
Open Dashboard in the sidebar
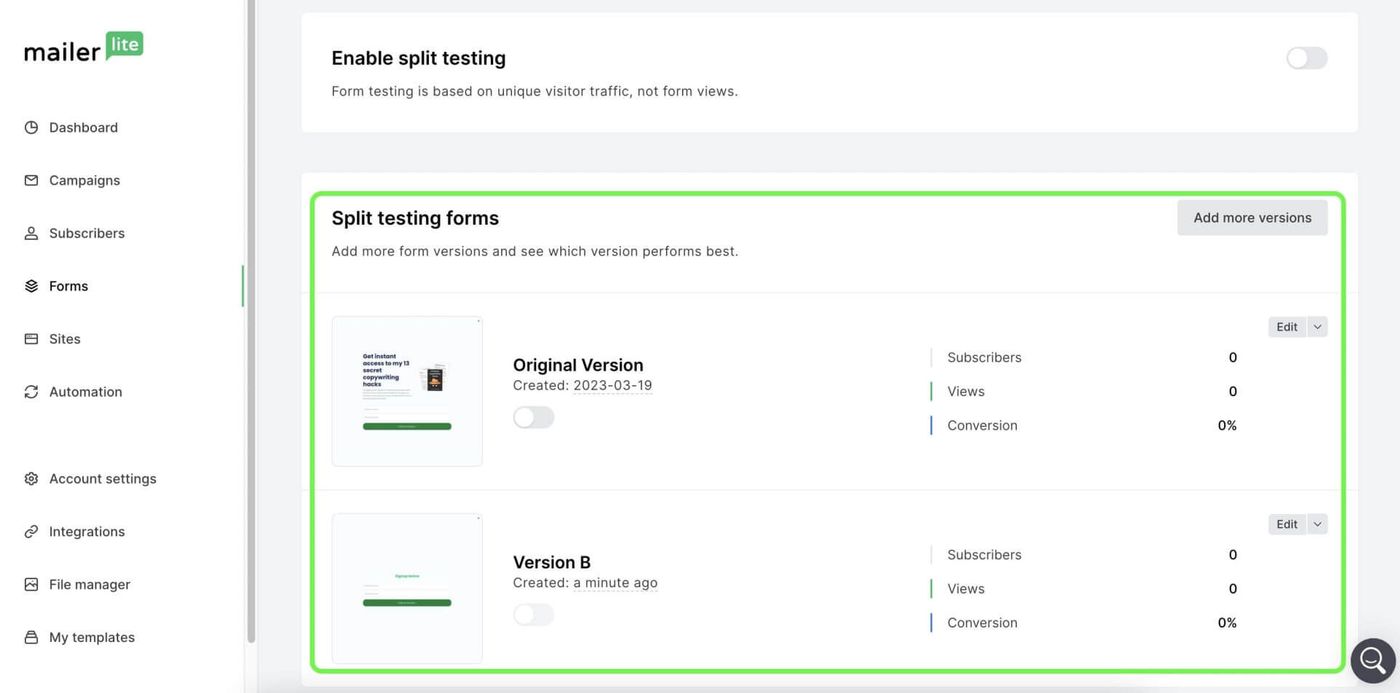pyautogui.click(x=83, y=127)
